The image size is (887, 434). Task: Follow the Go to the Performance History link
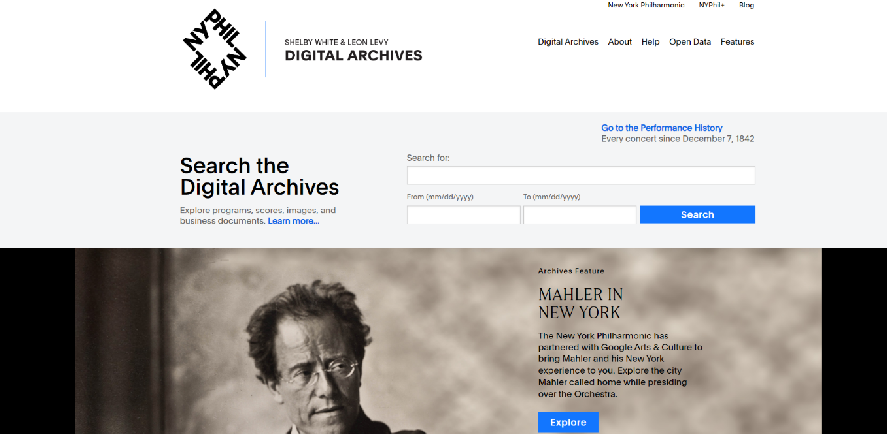click(x=662, y=128)
